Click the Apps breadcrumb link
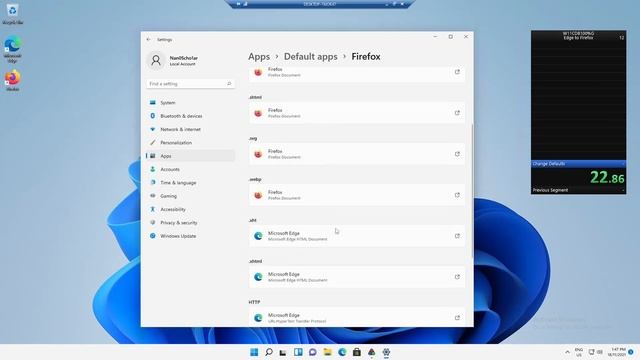 coord(259,57)
